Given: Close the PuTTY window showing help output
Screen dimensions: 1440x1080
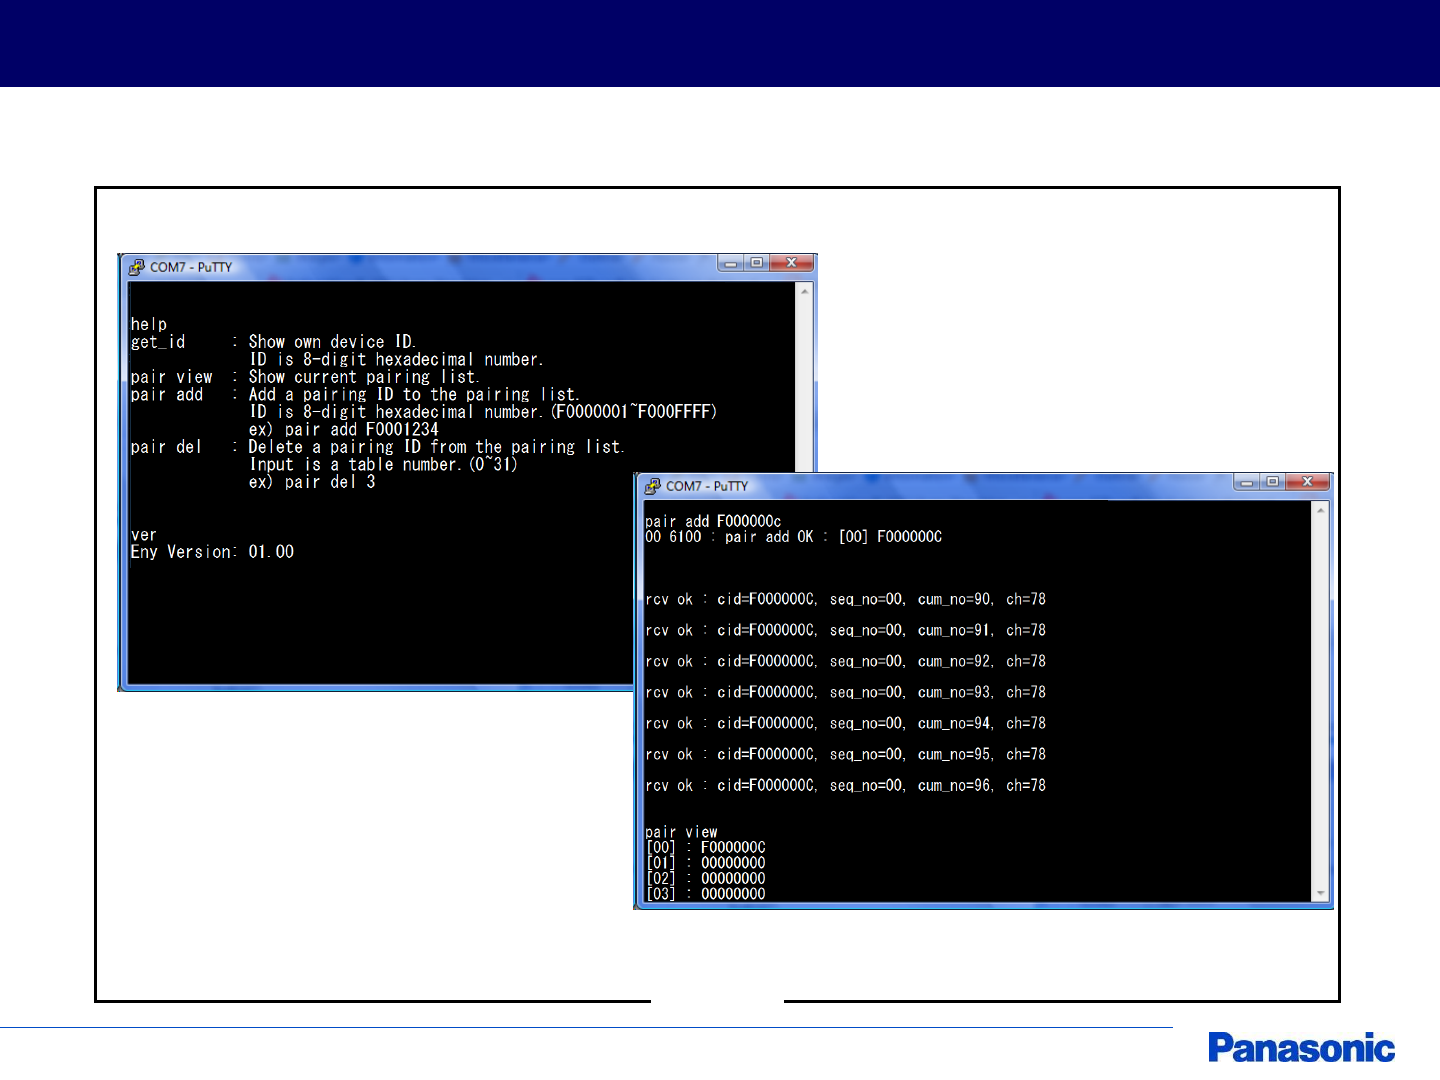Looking at the screenshot, I should [x=791, y=263].
